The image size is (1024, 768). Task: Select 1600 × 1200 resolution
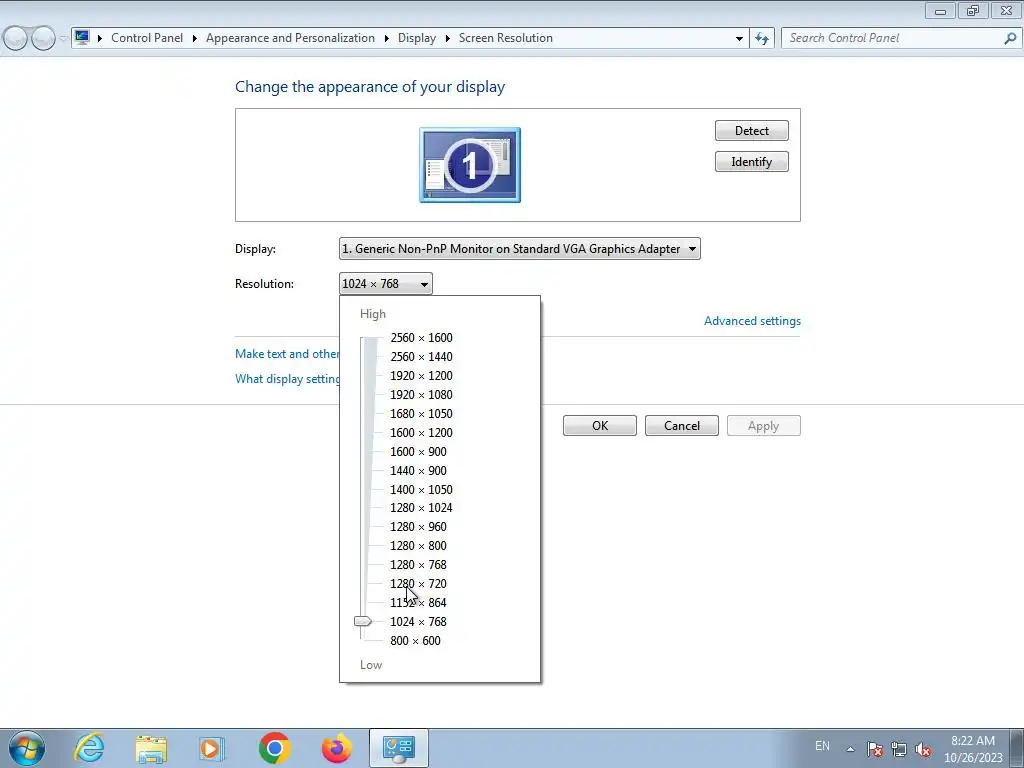[421, 432]
